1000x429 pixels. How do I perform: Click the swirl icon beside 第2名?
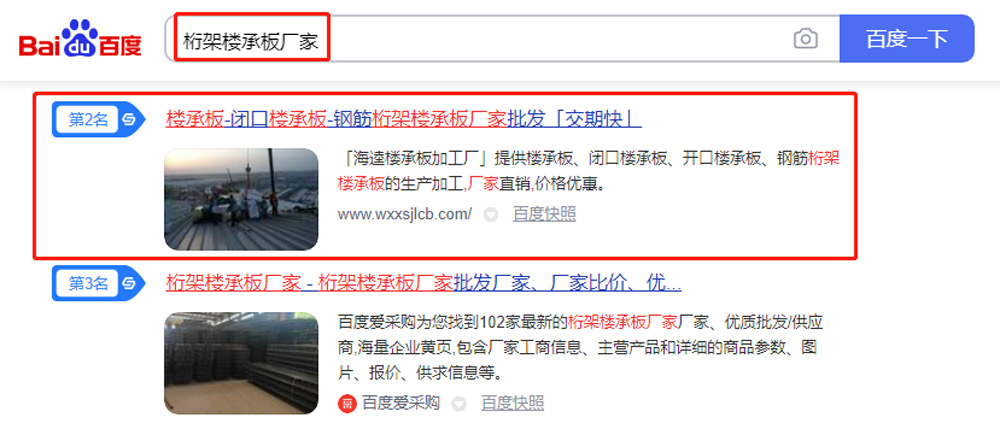coord(129,120)
